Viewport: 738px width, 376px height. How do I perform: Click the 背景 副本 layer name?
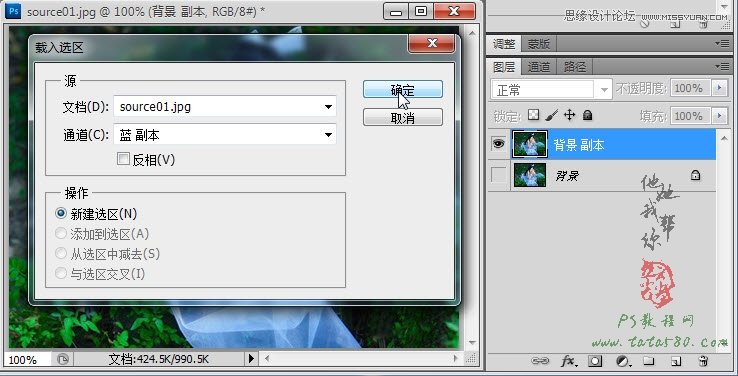point(578,145)
